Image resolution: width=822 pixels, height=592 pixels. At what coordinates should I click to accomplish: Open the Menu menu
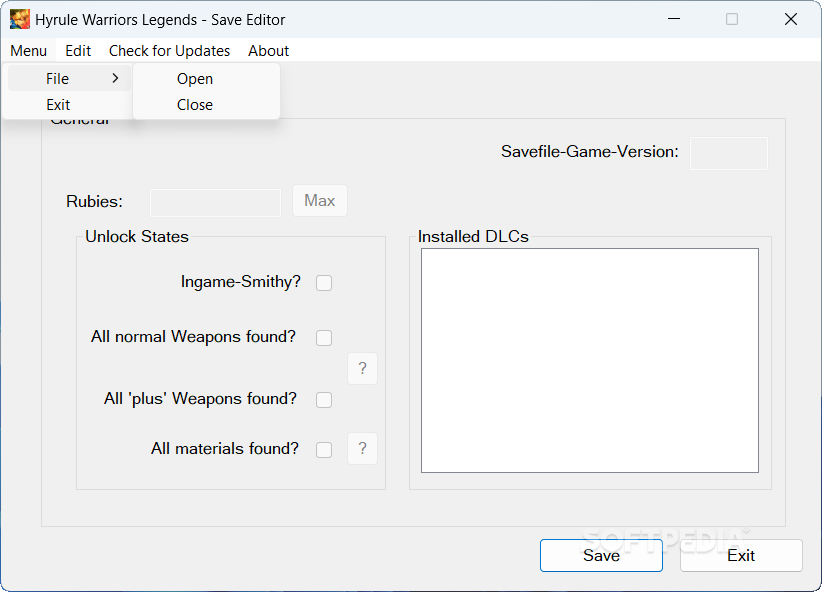pos(29,51)
